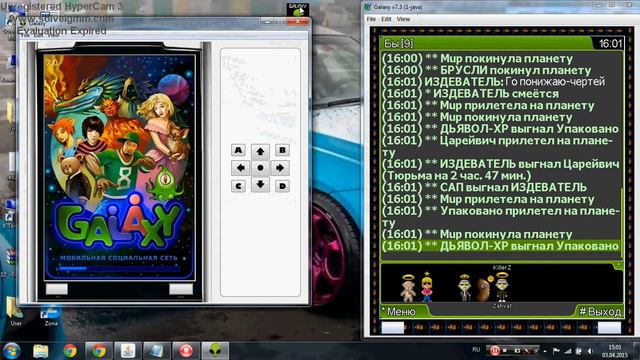Open the User folder desktop icon
640x360 pixels.
point(16,312)
